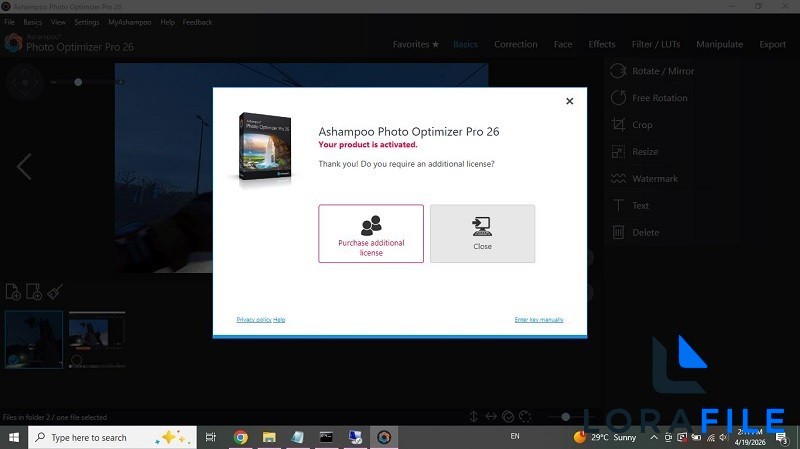Viewport: 800px width, 449px height.
Task: Select the Resize tool icon
Action: pyautogui.click(x=618, y=152)
